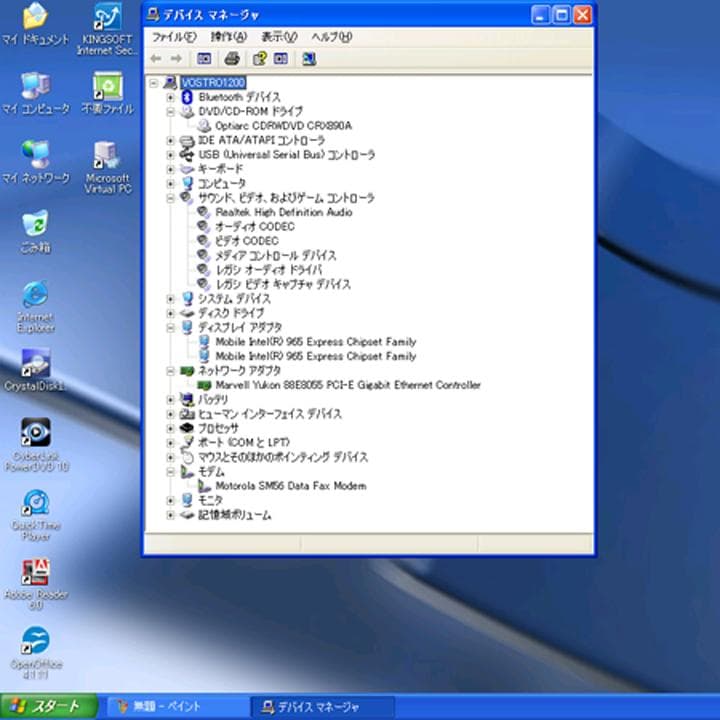The width and height of the screenshot is (720, 720).
Task: Select Optiarc CDRWDVD CRX890A device
Action: pyautogui.click(x=283, y=126)
